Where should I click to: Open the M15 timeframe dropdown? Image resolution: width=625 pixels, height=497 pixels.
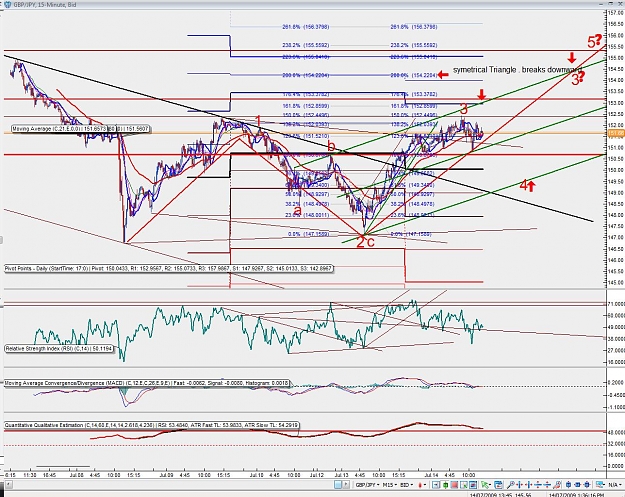click(389, 485)
